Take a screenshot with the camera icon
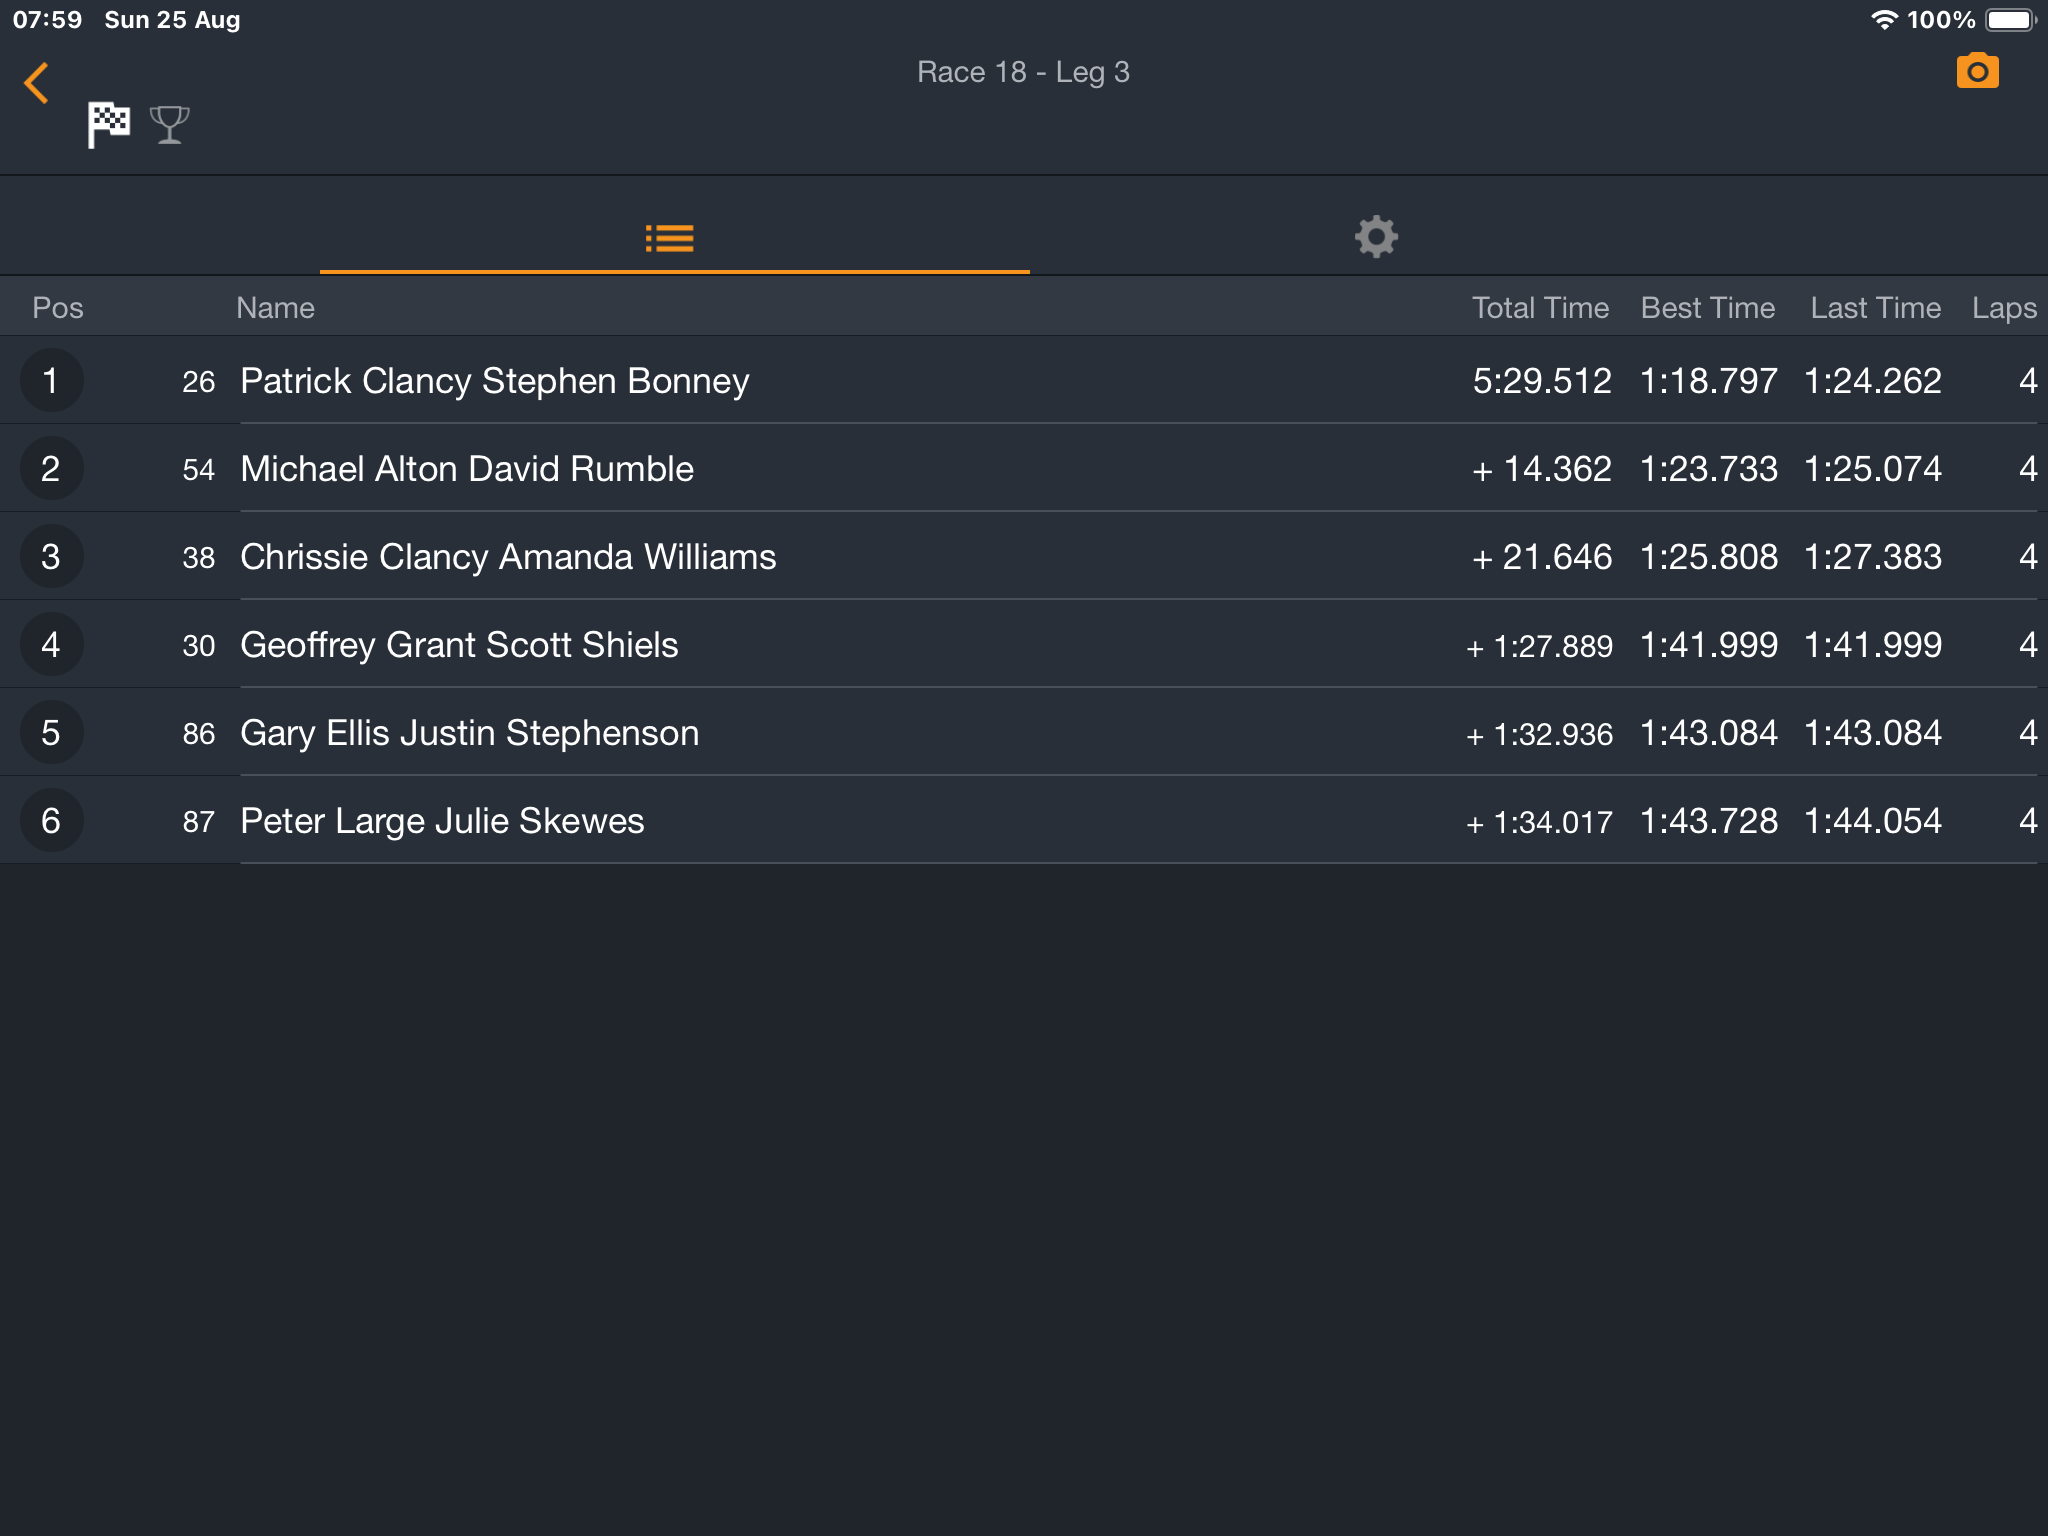Screen dimensions: 2048x1536 pyautogui.click(x=1977, y=72)
